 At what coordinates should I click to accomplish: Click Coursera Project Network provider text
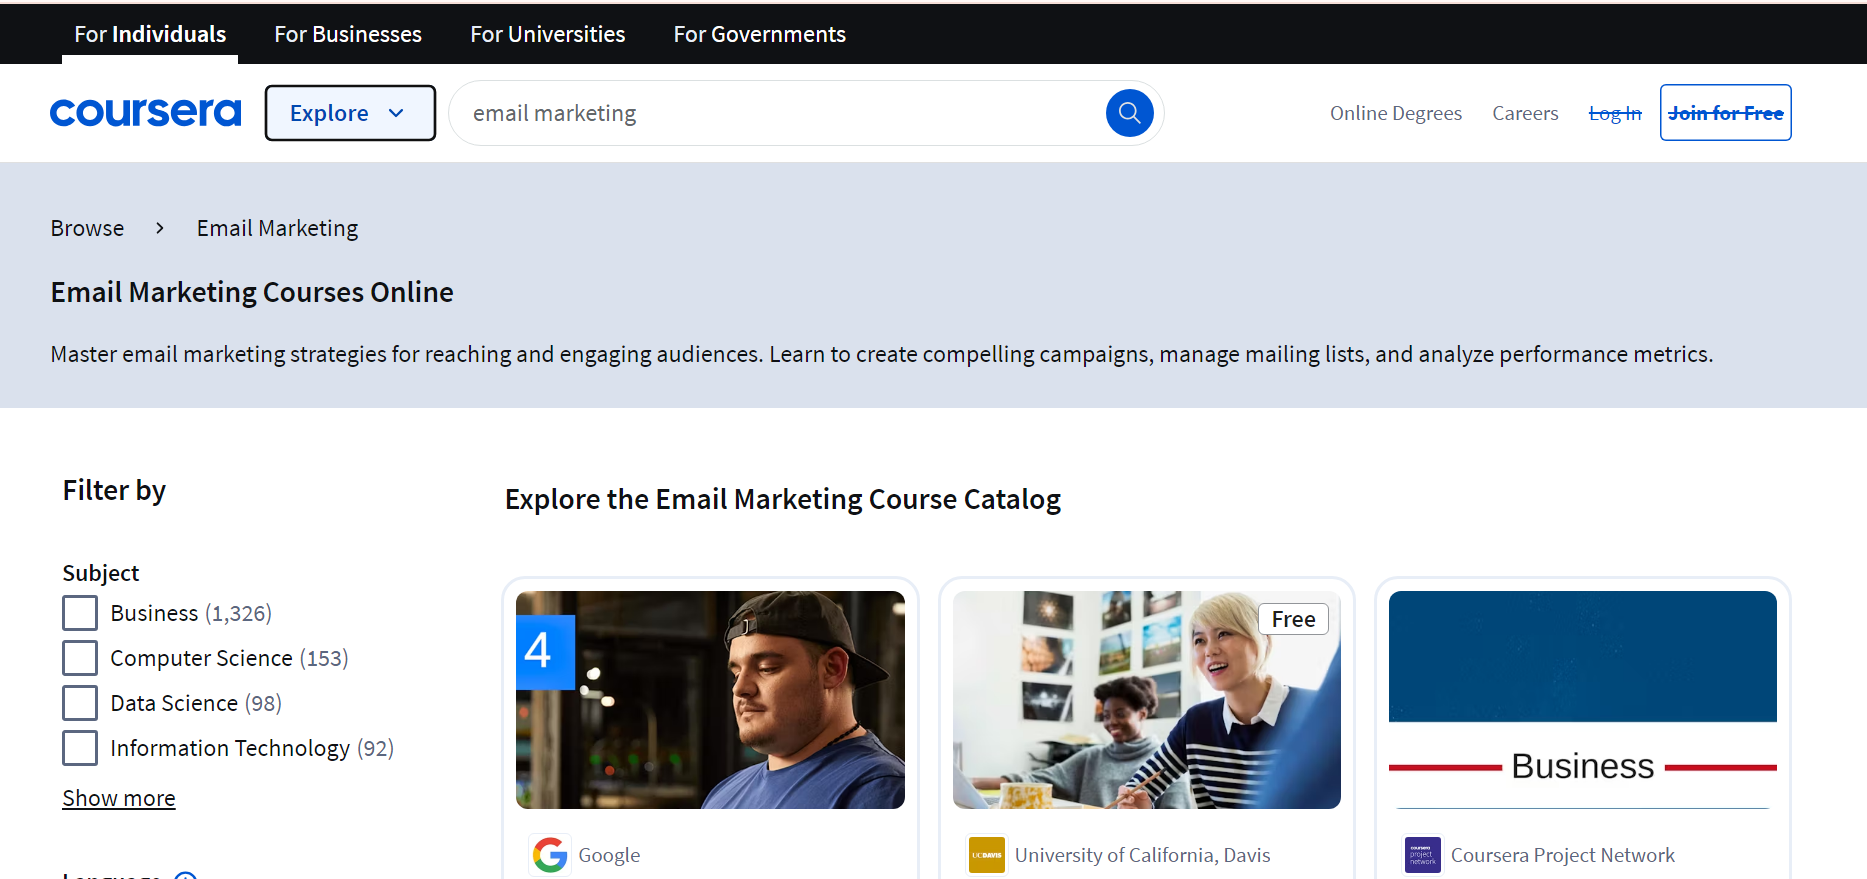point(1563,855)
